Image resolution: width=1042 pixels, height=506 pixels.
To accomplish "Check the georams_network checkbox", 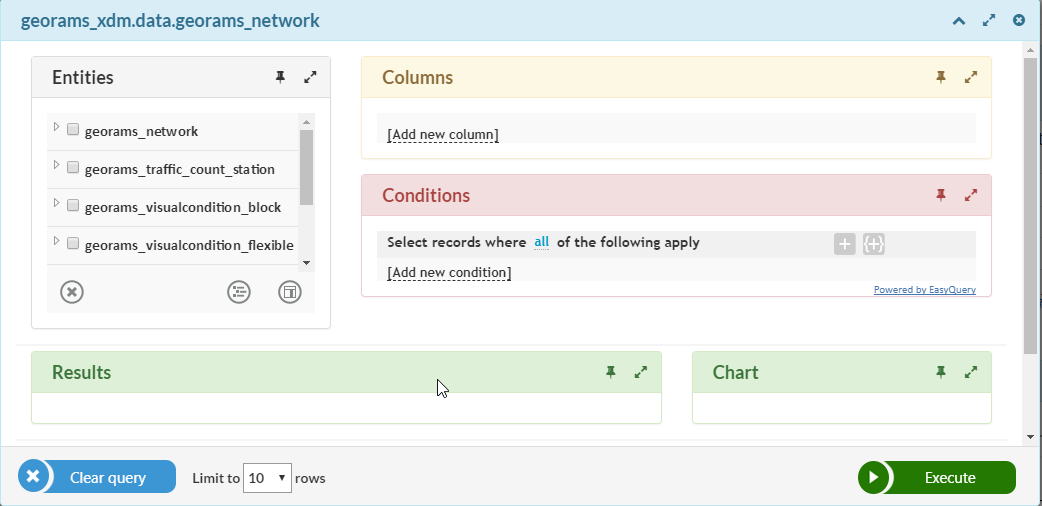I will pos(73,129).
